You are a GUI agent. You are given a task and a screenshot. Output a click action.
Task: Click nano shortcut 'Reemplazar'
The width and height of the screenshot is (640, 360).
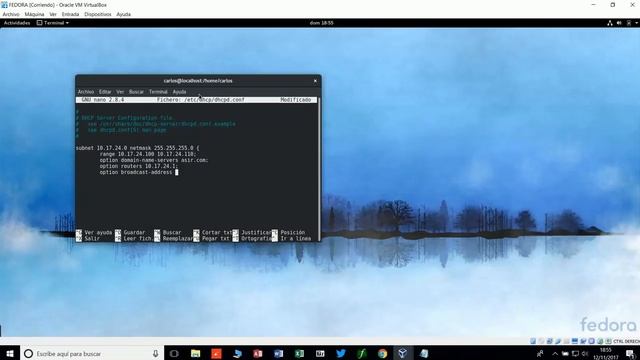pos(173,238)
